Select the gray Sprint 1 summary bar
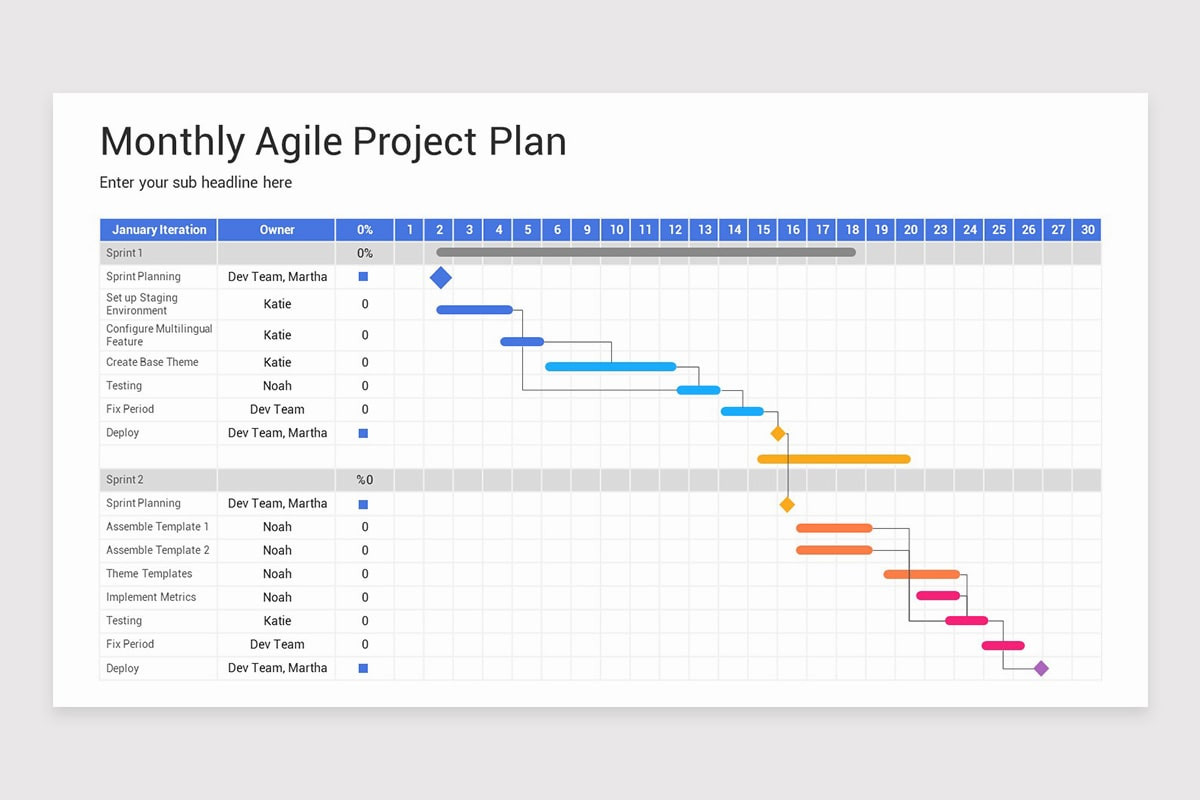Image resolution: width=1200 pixels, height=800 pixels. tap(646, 252)
